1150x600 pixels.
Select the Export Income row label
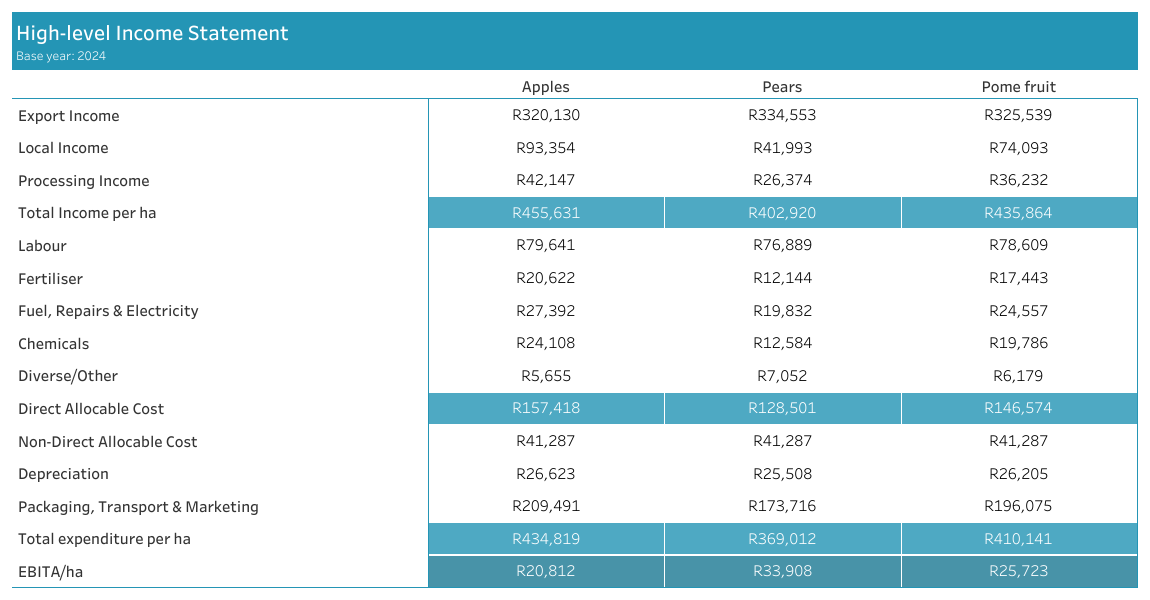(x=69, y=116)
